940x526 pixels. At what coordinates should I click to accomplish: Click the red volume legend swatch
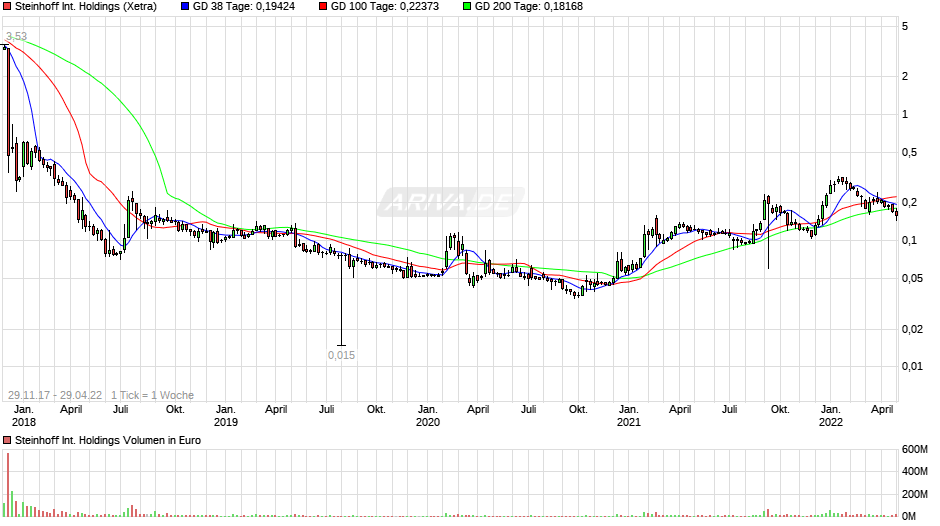tap(7, 440)
